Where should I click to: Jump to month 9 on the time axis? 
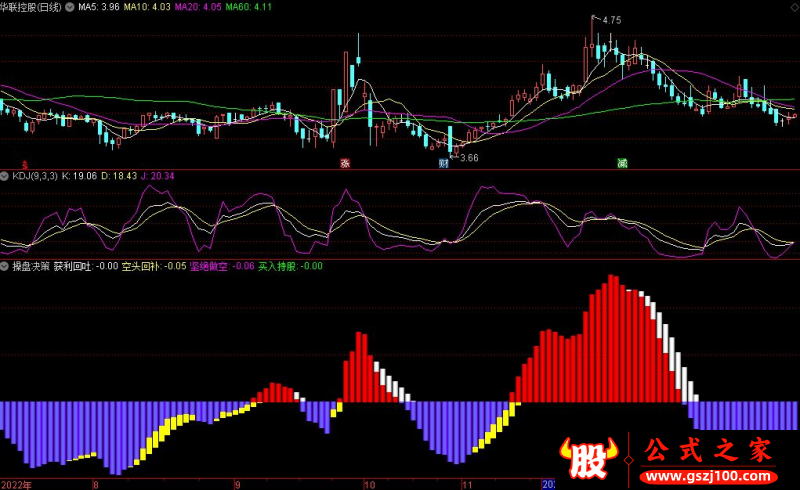tap(237, 484)
